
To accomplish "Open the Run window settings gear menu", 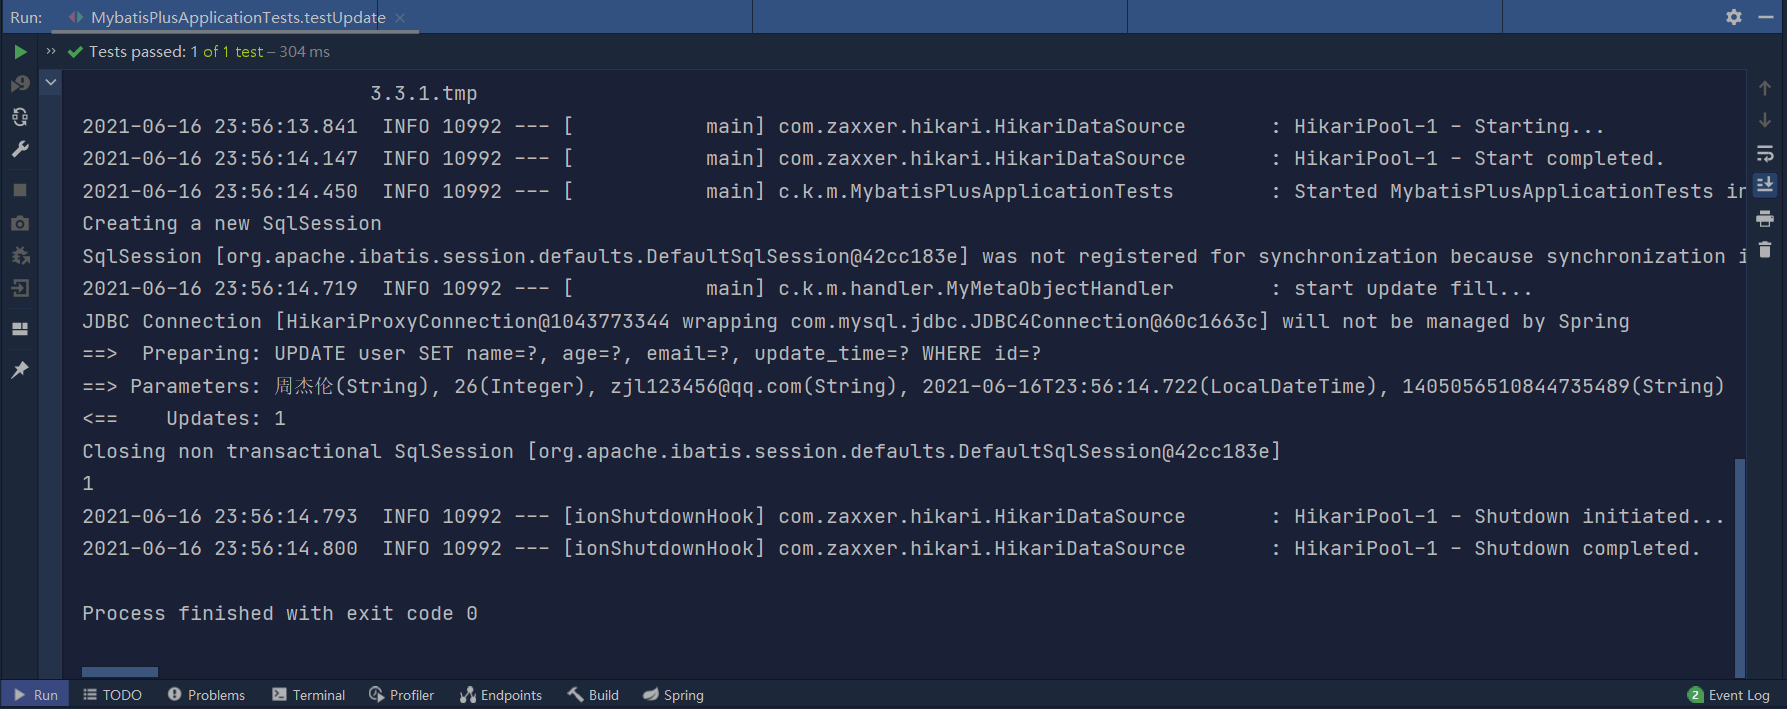I will [1733, 16].
